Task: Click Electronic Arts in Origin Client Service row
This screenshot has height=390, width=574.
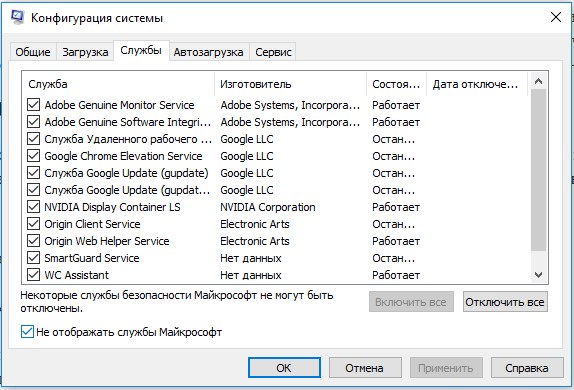Action: click(x=255, y=224)
